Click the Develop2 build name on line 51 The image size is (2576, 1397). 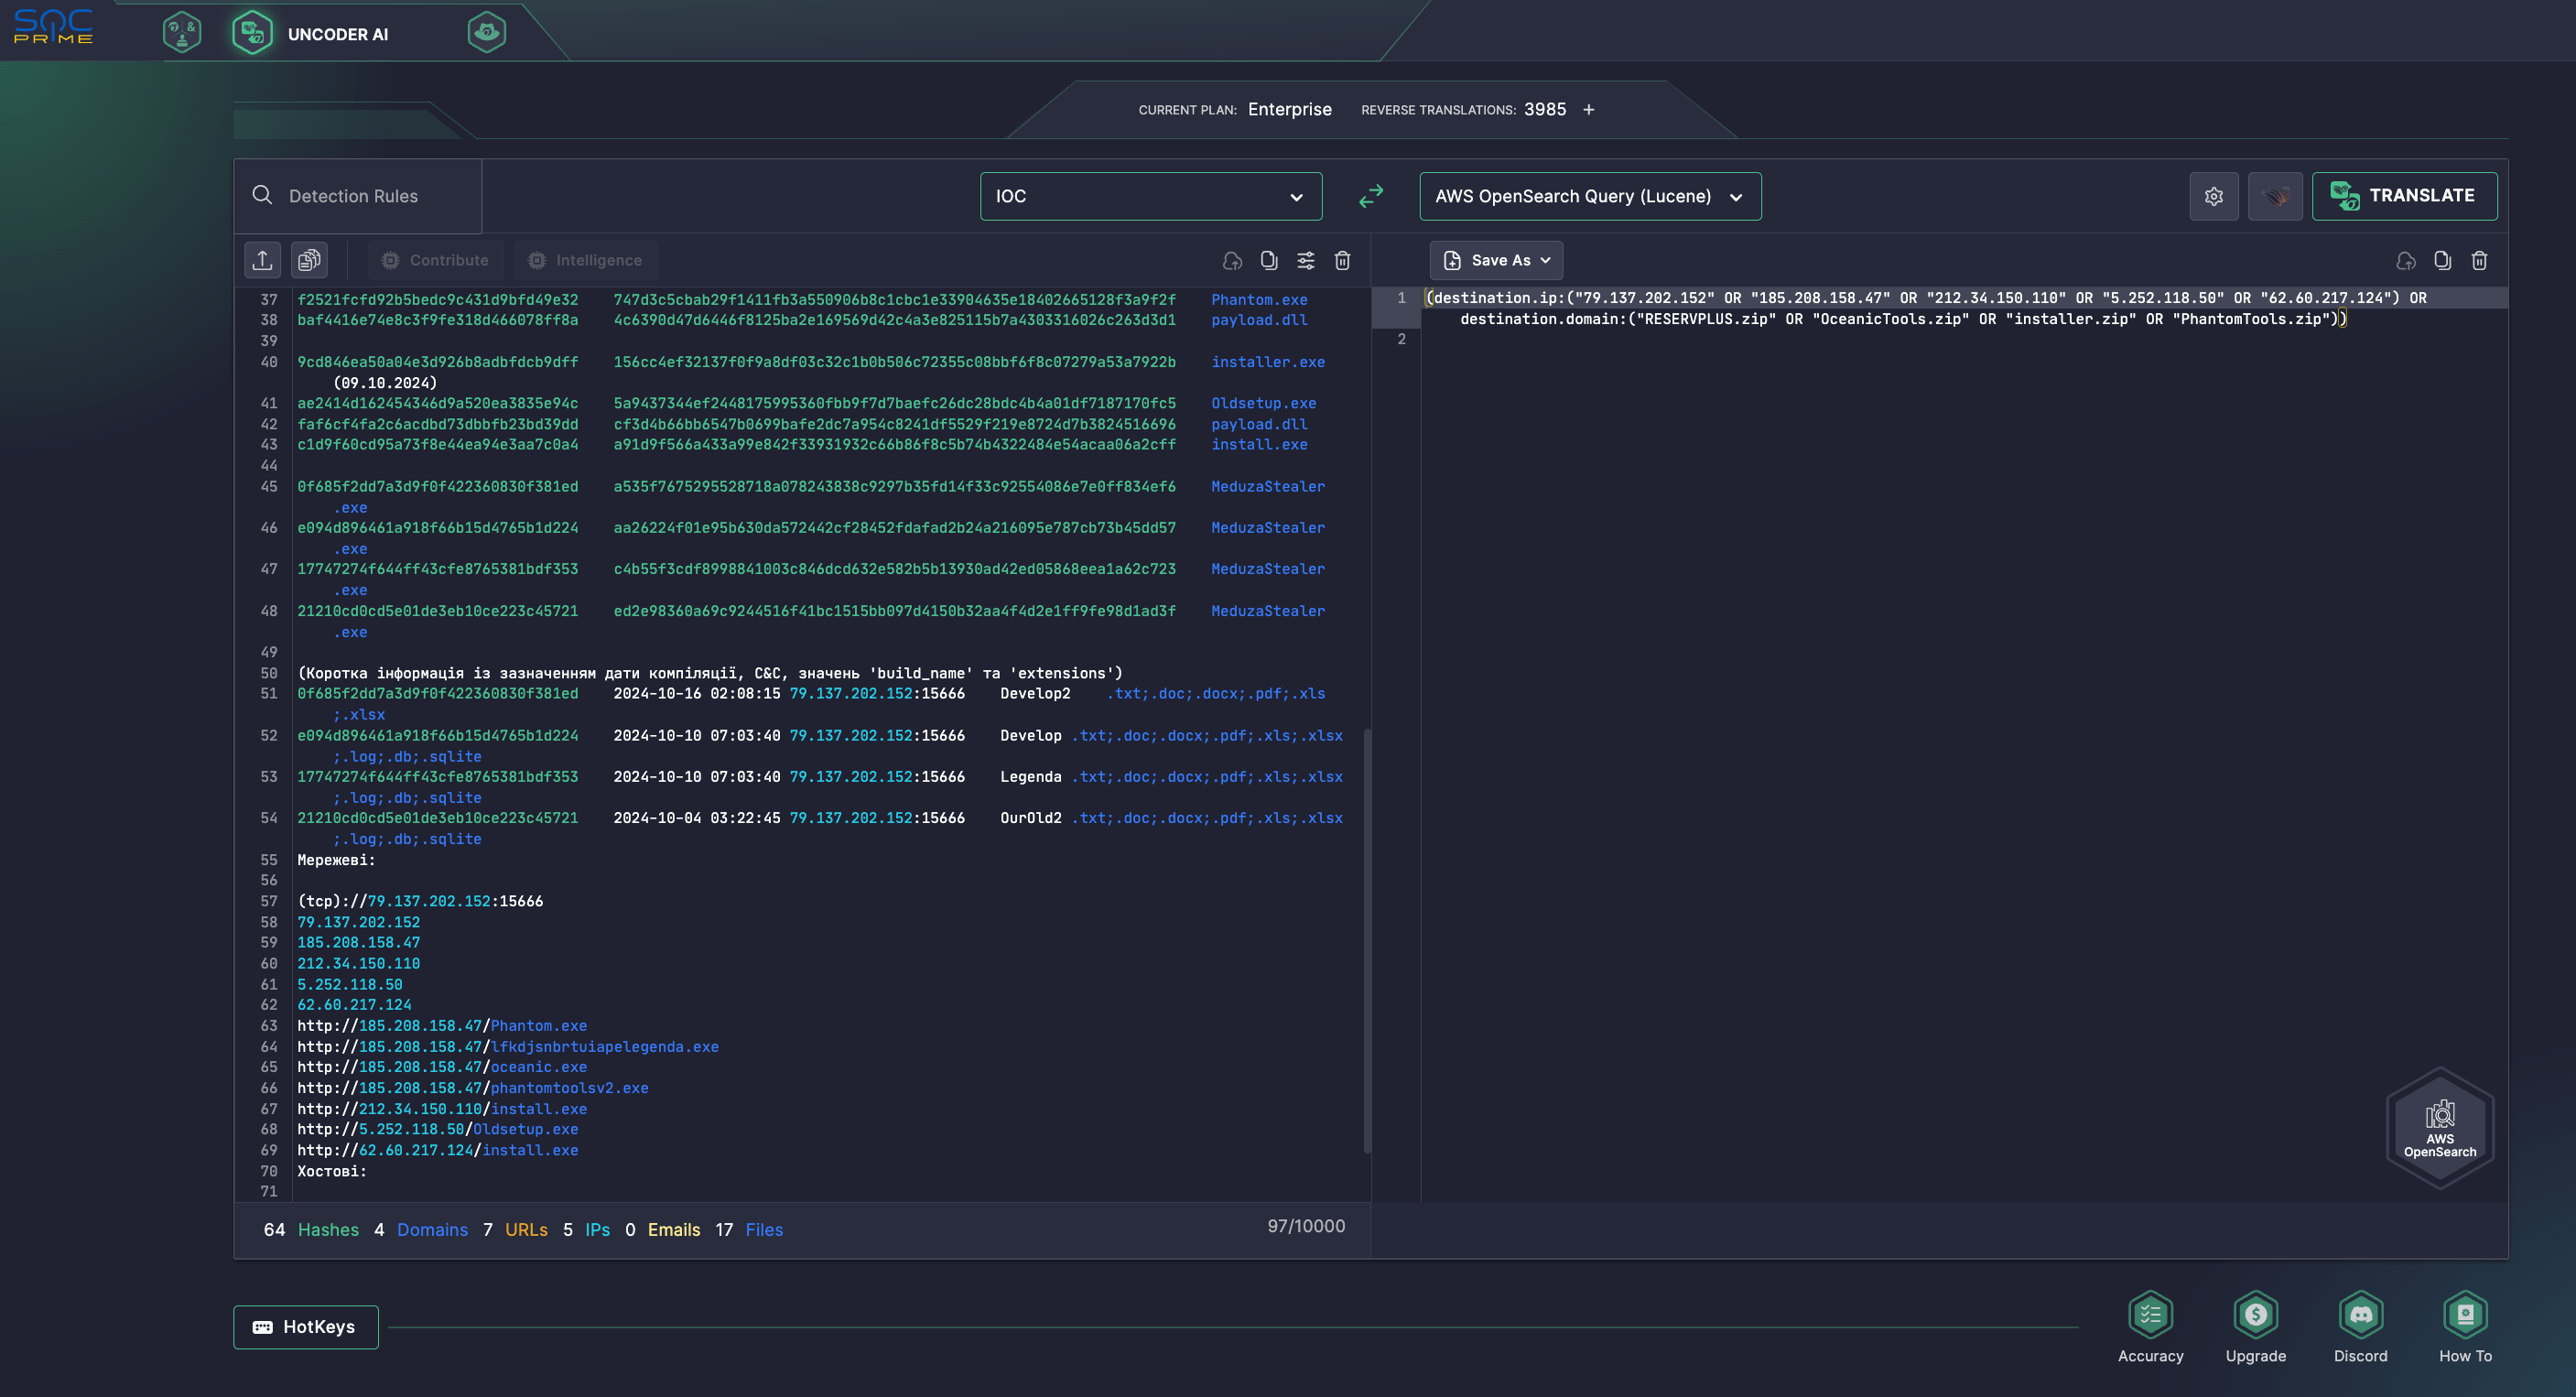(x=1035, y=693)
